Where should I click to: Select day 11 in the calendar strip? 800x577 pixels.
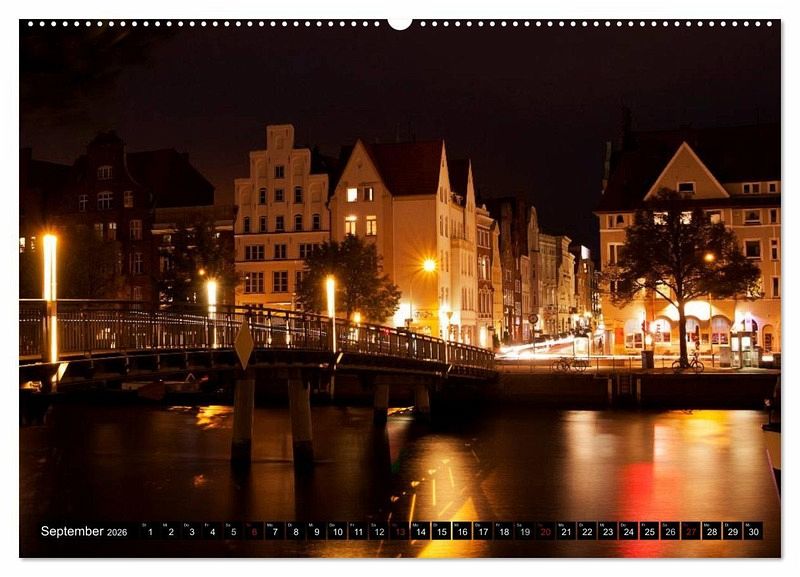click(358, 531)
